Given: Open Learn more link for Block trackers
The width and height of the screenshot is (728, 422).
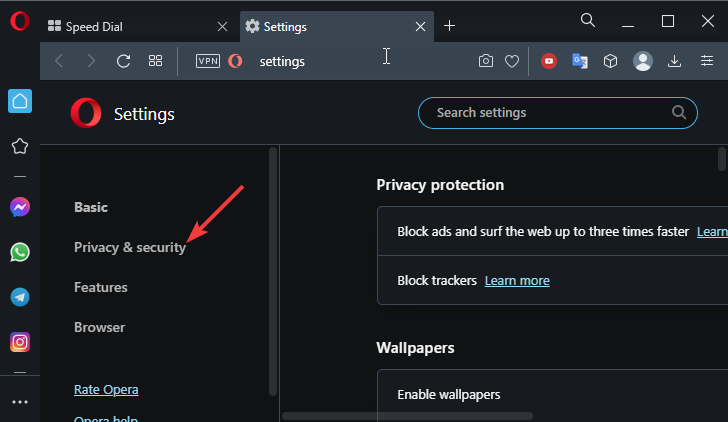Looking at the screenshot, I should tap(517, 280).
